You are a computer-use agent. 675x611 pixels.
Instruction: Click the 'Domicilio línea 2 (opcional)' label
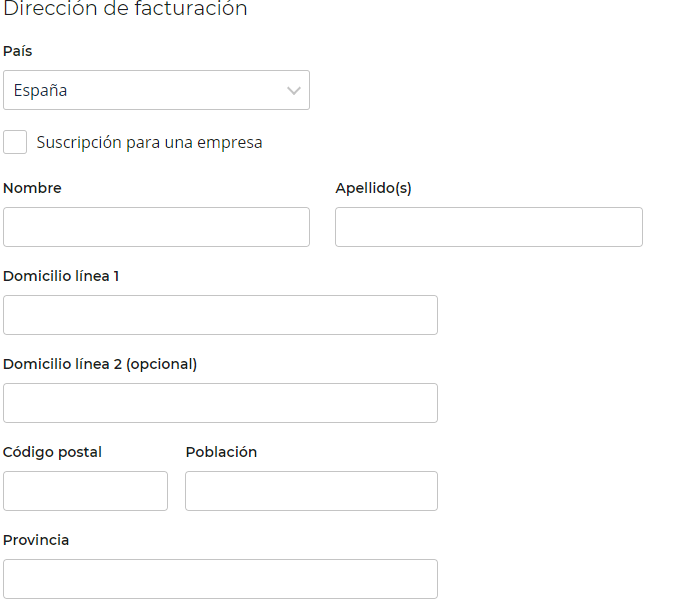[x=100, y=364]
